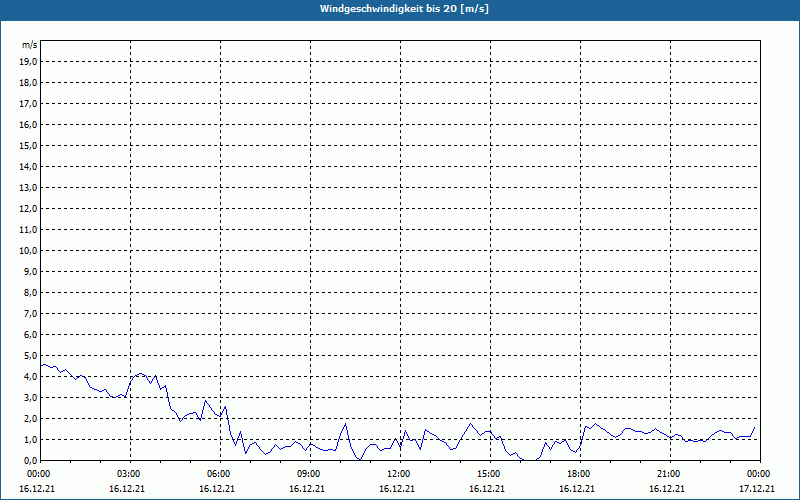Viewport: 800px width, 500px height.
Task: Click the "00:00" time label above 17.12.21
Action: (x=759, y=474)
